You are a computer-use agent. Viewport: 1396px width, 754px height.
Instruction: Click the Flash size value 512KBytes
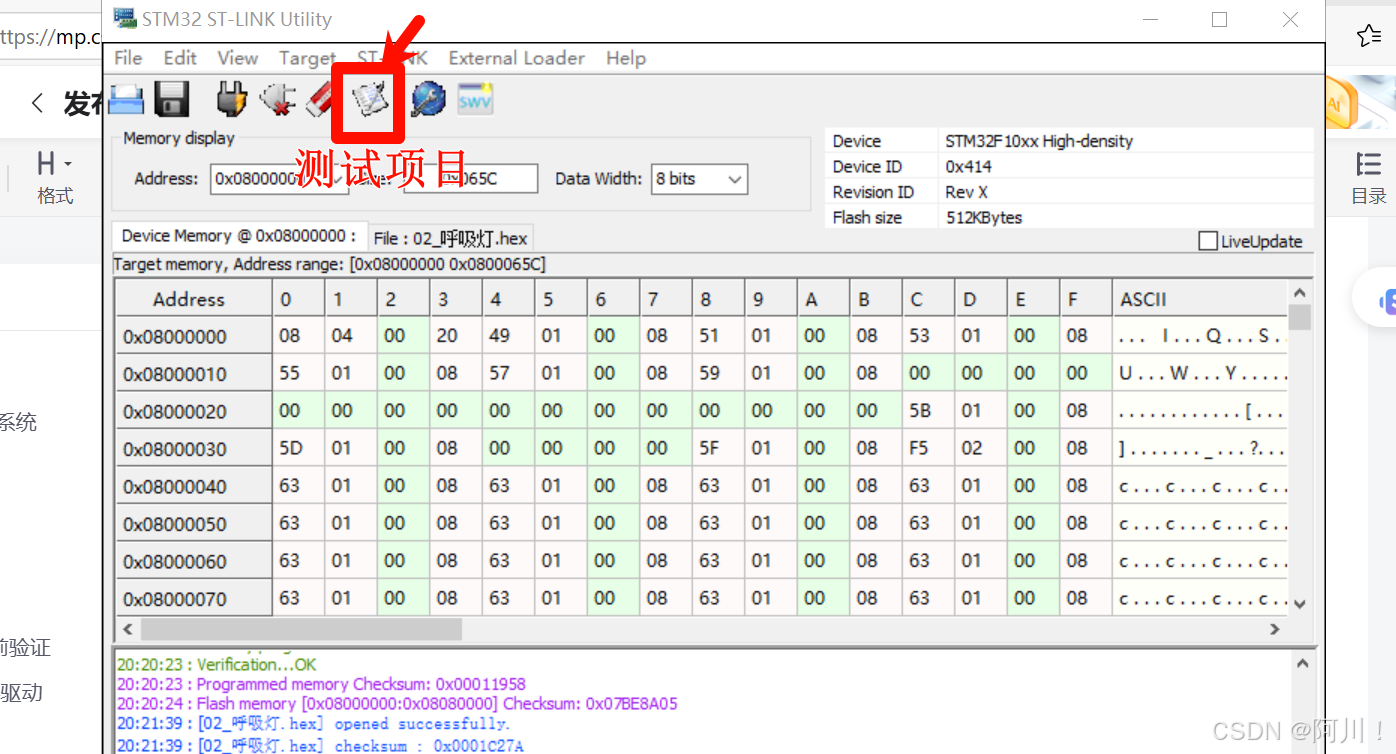[984, 218]
